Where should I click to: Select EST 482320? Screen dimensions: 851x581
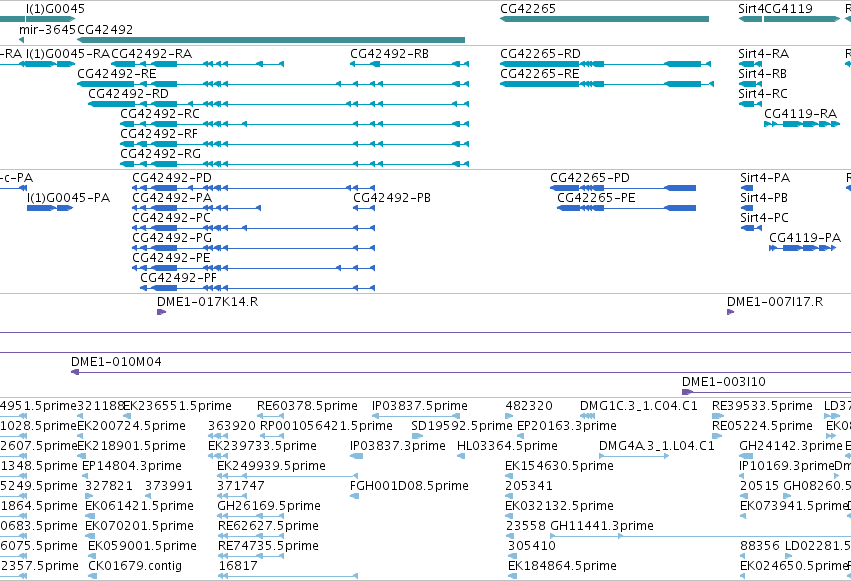[509, 416]
